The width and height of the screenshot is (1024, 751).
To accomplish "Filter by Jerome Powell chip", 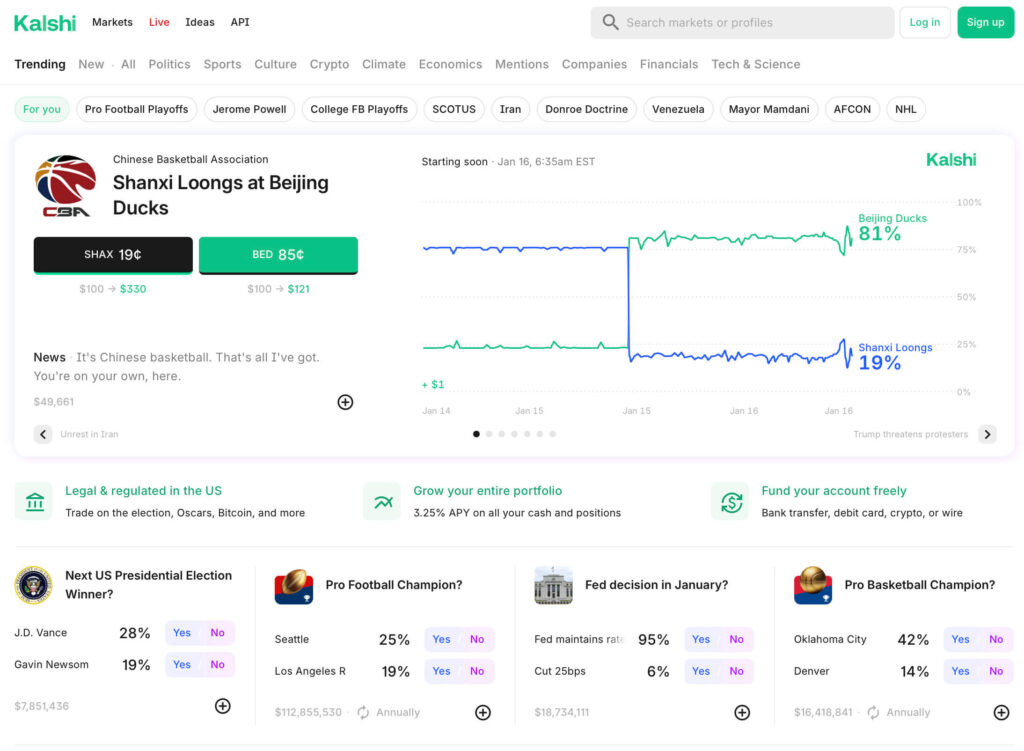I will pos(249,109).
